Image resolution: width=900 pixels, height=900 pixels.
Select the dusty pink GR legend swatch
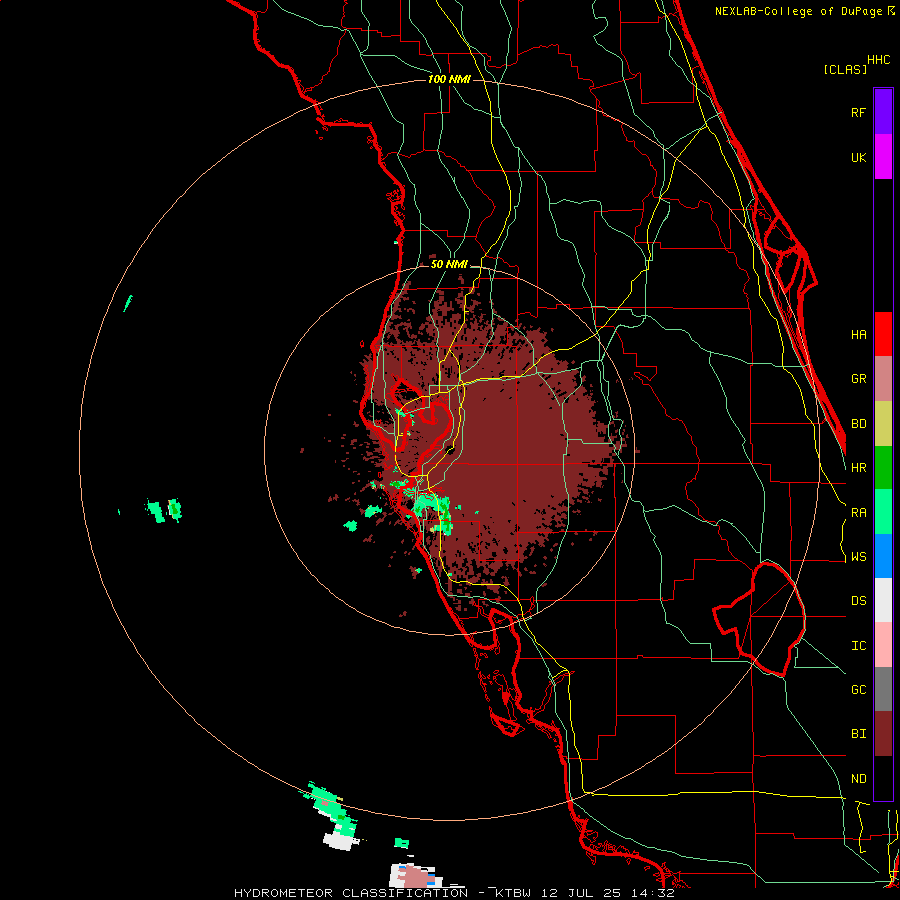pos(883,379)
